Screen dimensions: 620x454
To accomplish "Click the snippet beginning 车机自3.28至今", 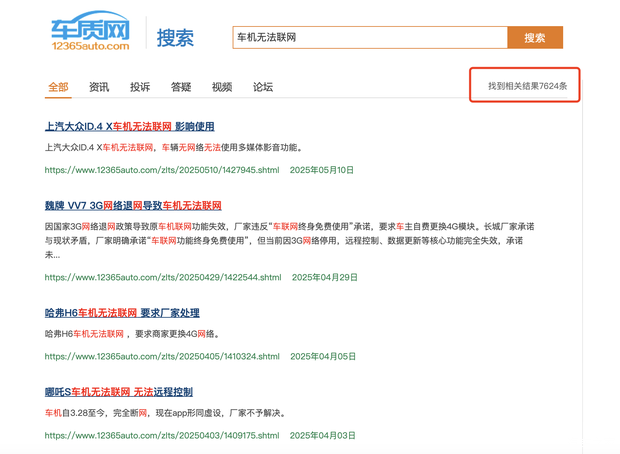I will [165, 413].
